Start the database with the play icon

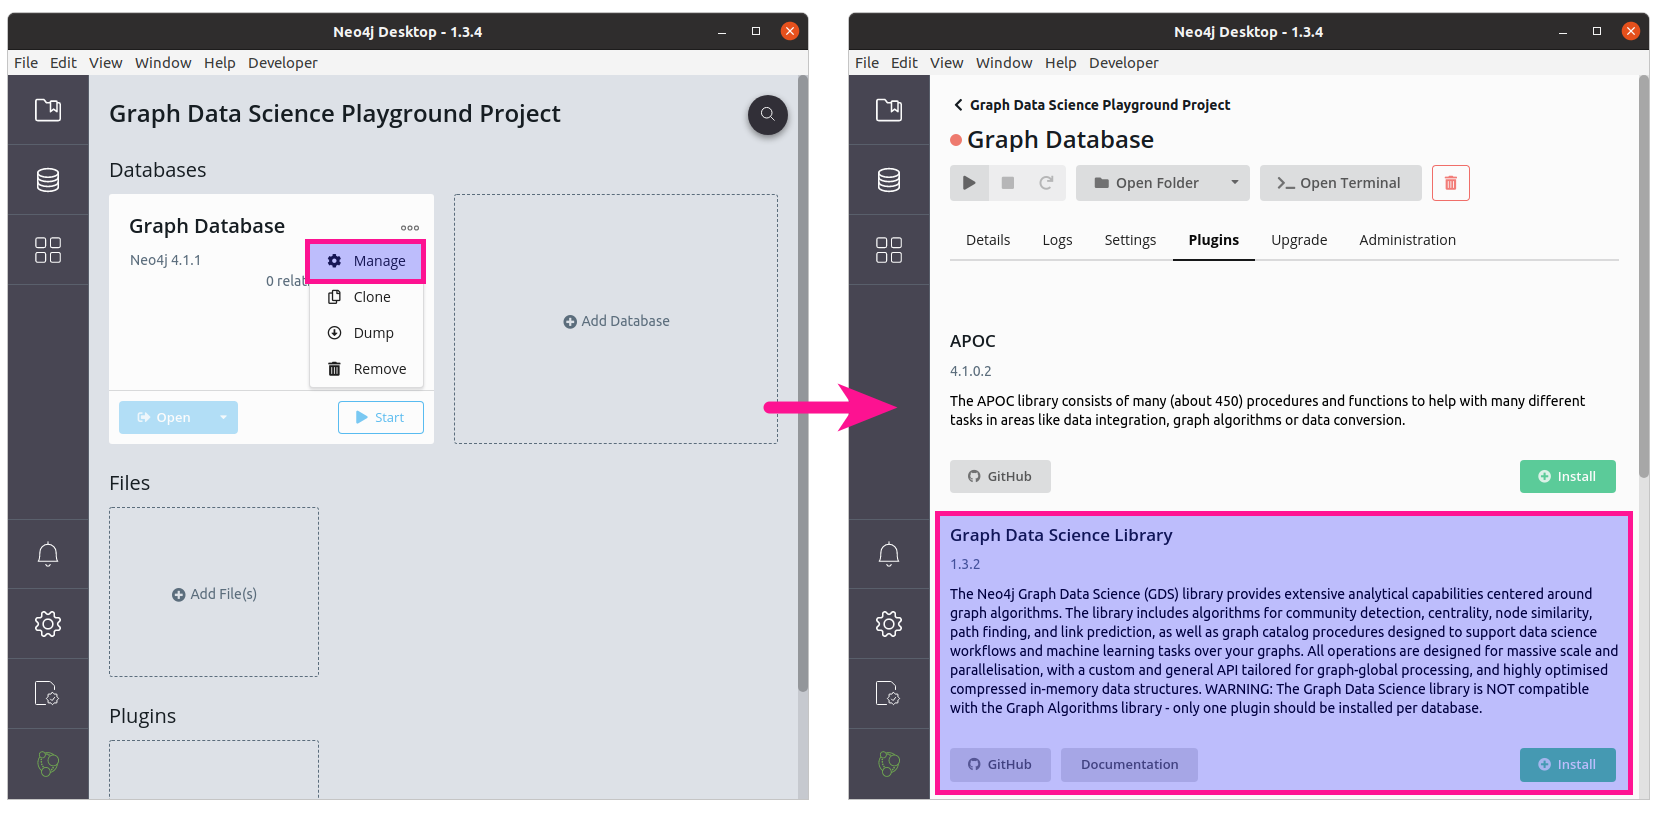(x=969, y=183)
